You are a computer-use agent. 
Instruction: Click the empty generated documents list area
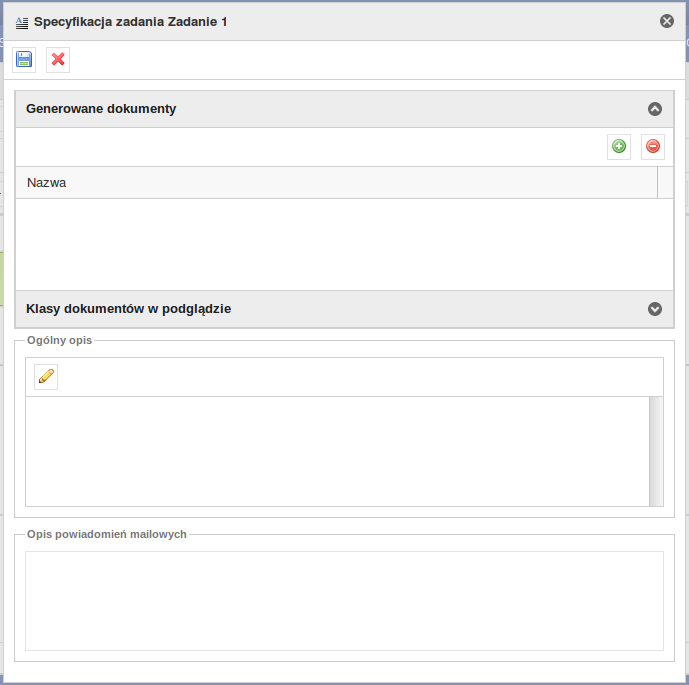pyautogui.click(x=344, y=244)
